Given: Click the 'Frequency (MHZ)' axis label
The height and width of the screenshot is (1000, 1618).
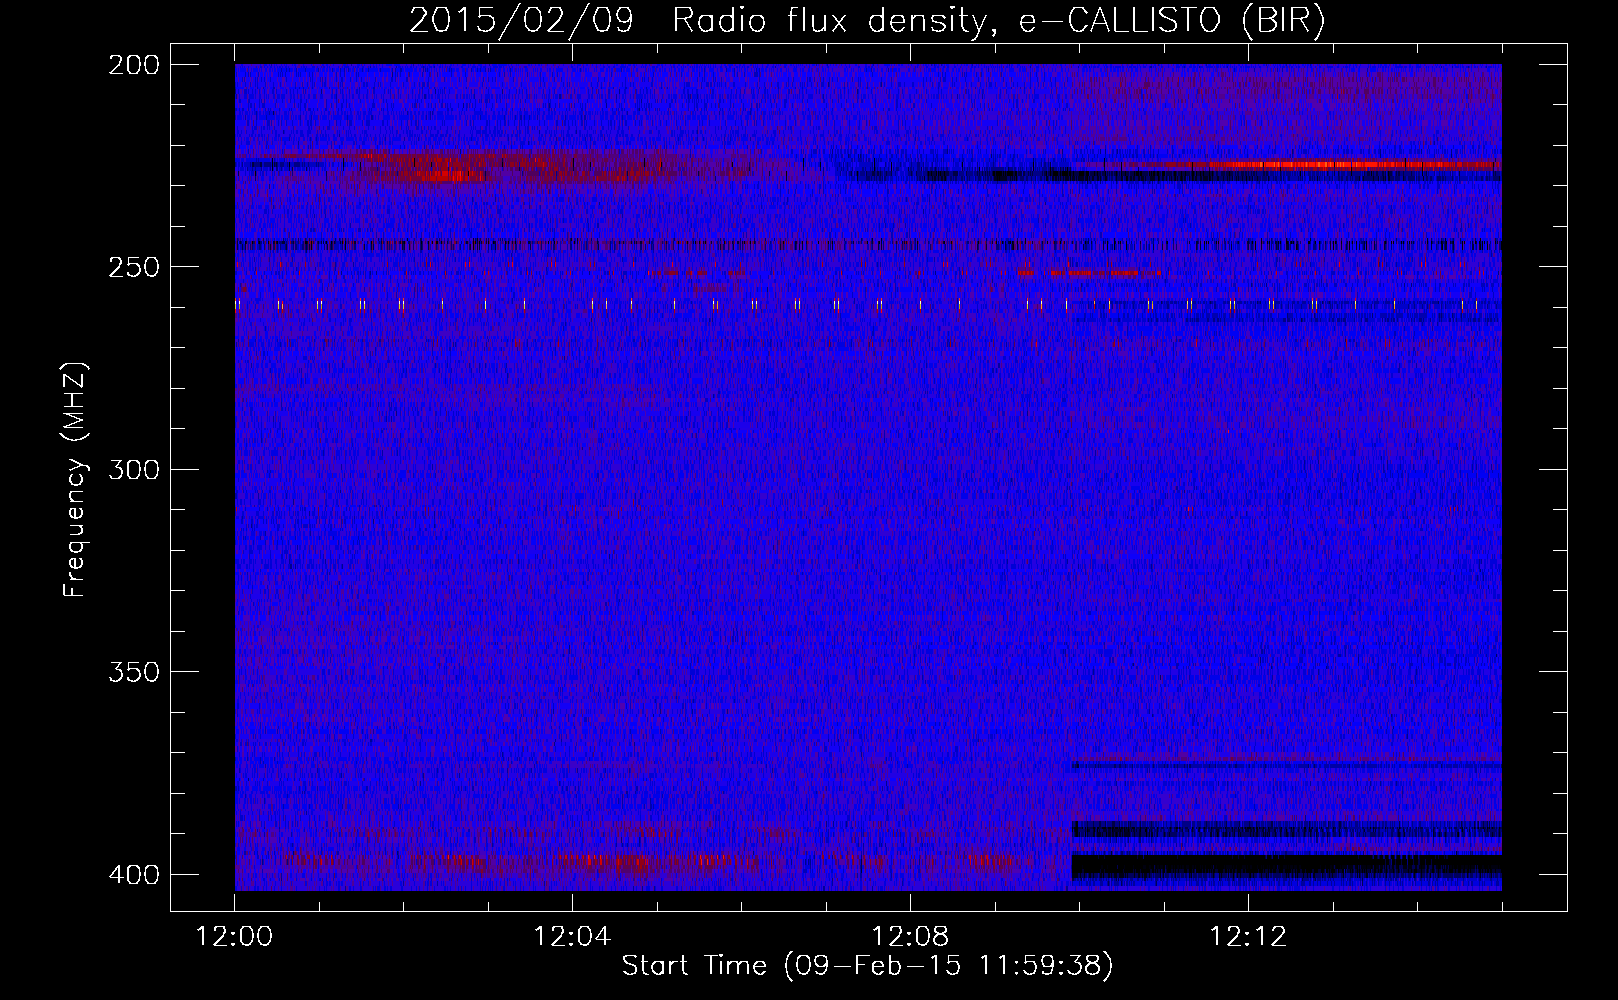Looking at the screenshot, I should [75, 479].
